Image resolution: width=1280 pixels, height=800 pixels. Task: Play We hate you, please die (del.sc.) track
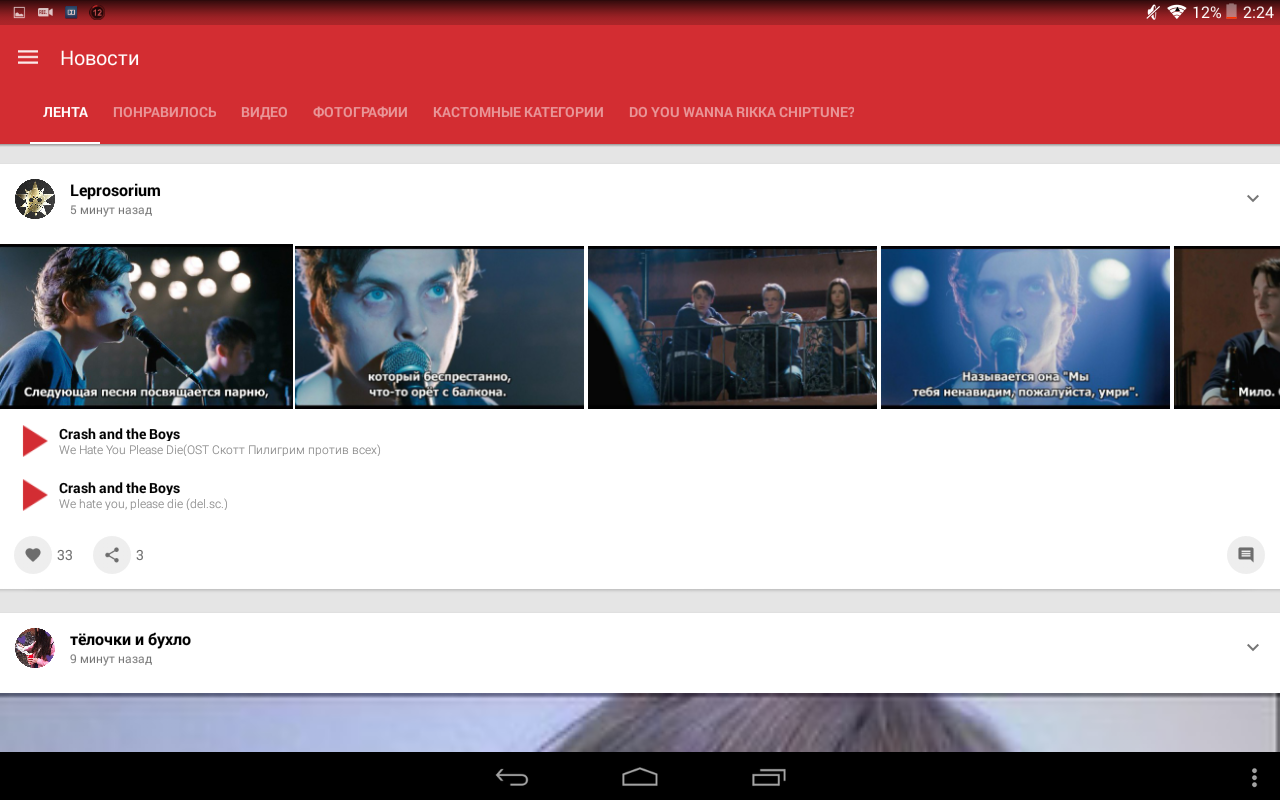pos(35,495)
